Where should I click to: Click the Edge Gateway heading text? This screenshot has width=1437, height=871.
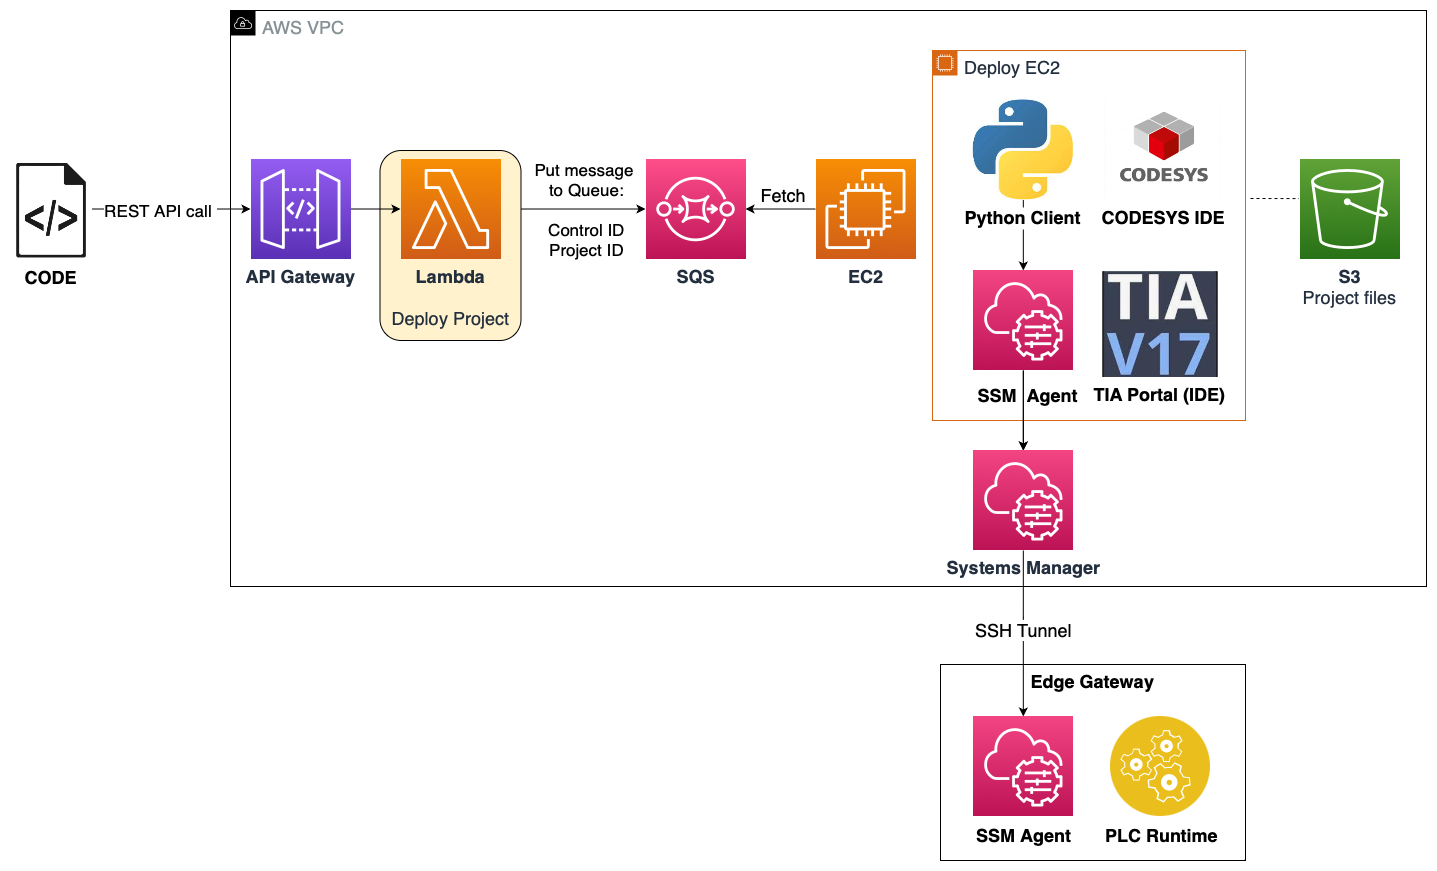pos(1092,681)
